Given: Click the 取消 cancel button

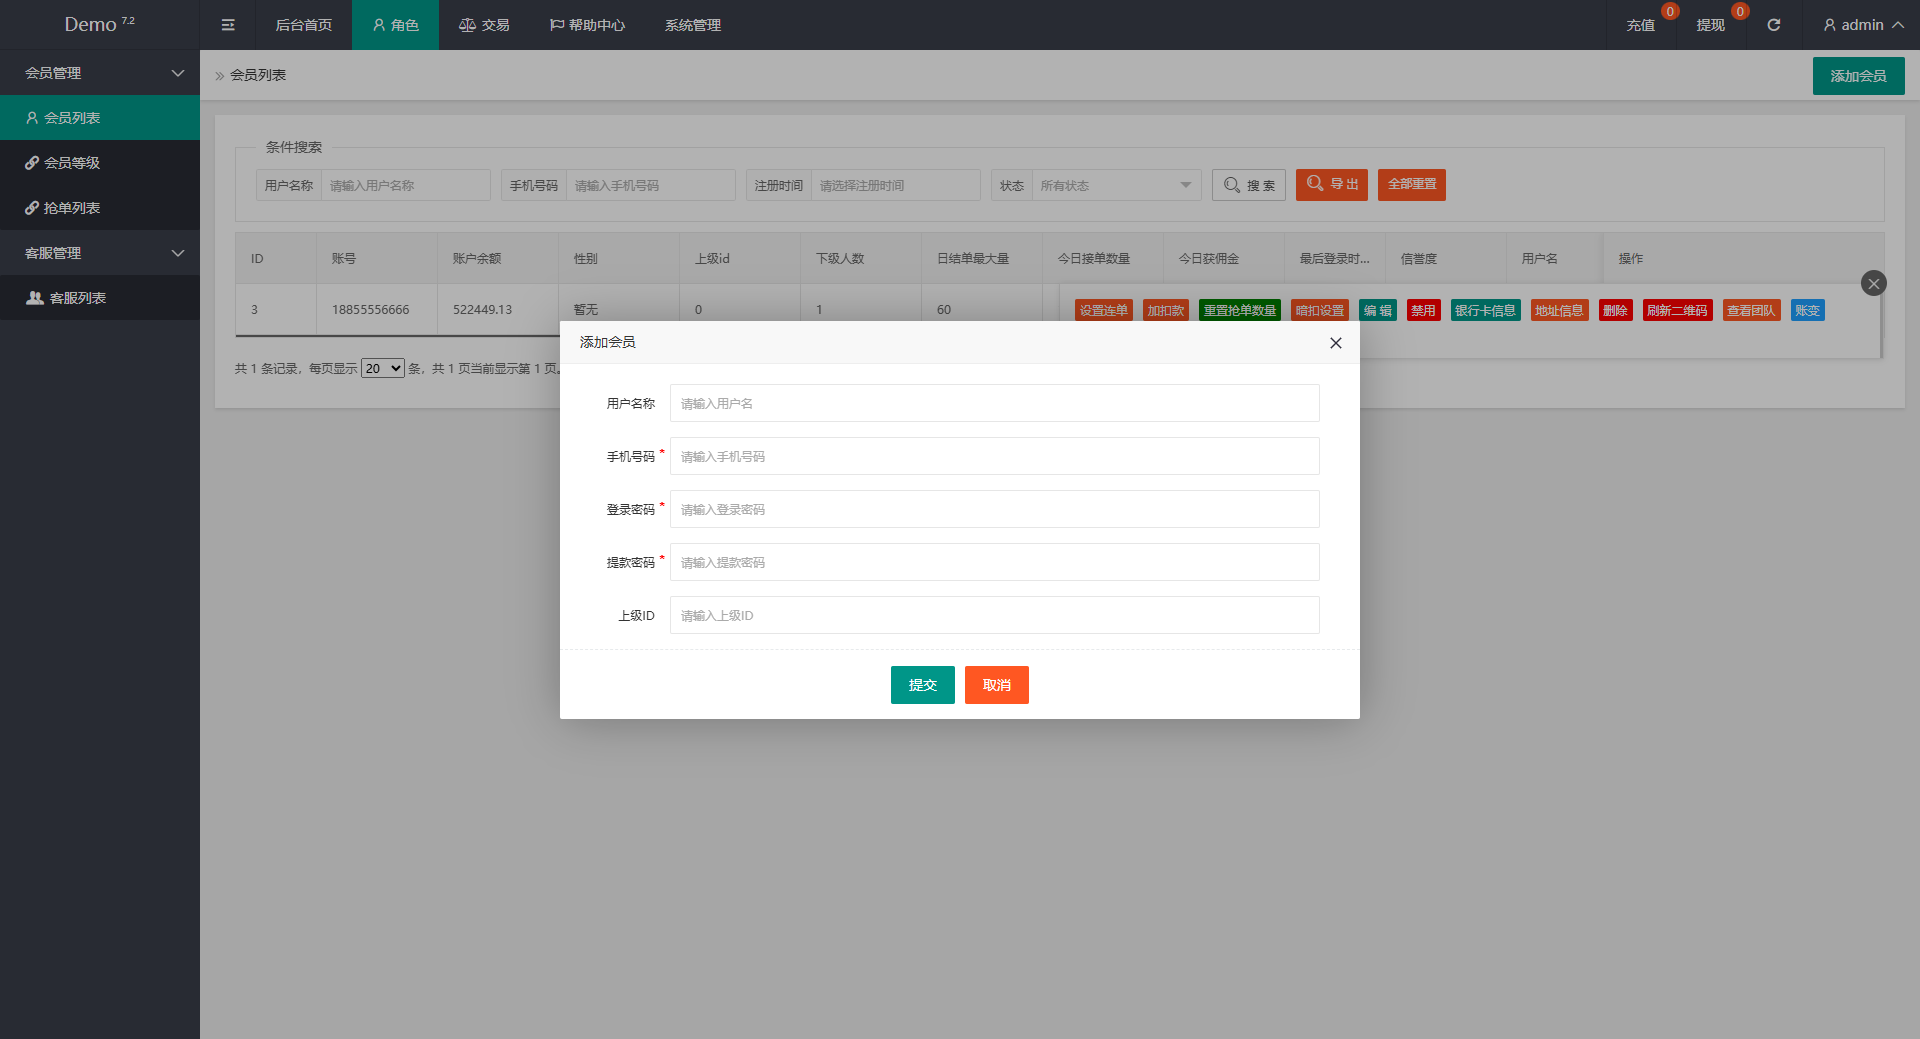Looking at the screenshot, I should pos(996,685).
